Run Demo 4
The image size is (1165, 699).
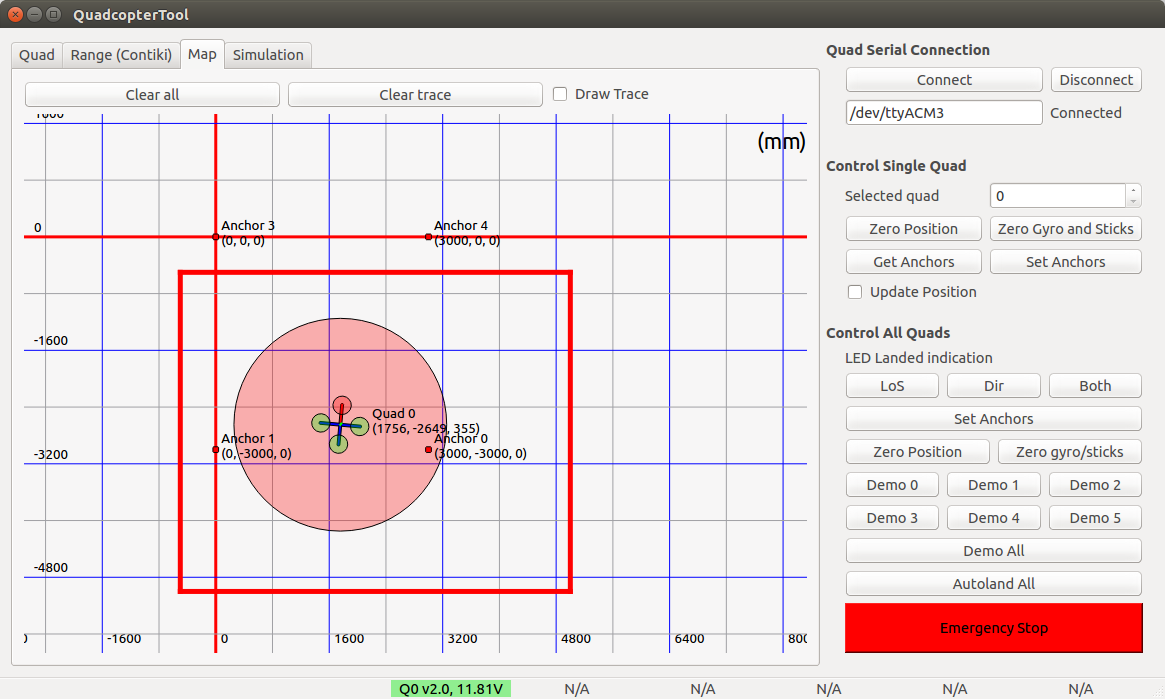[993, 518]
